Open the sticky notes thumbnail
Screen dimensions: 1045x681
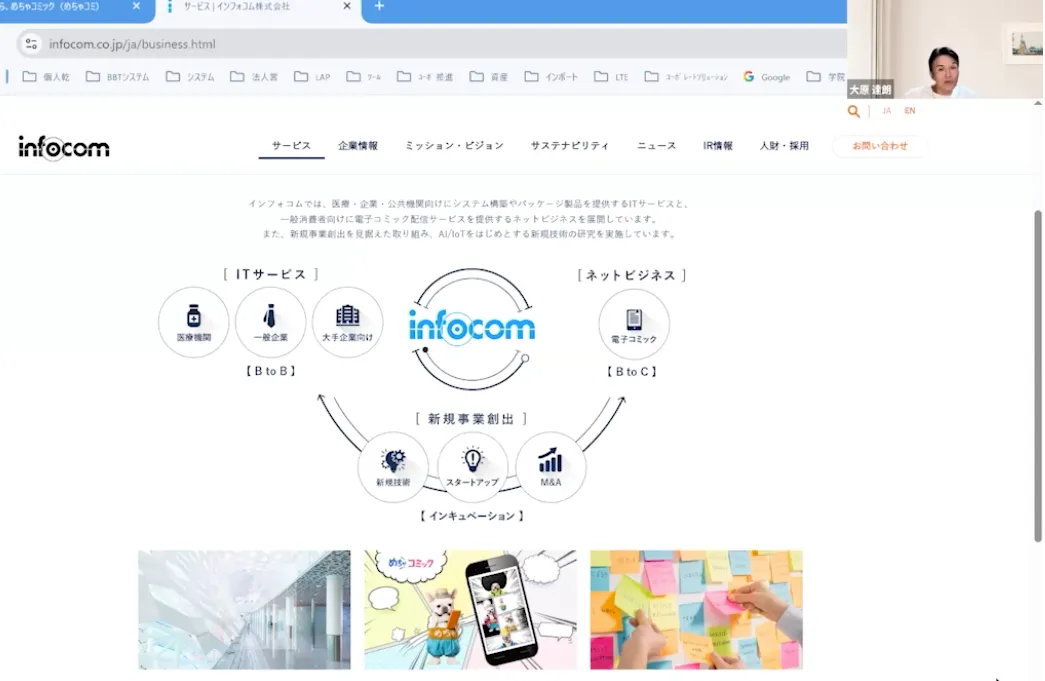[696, 610]
